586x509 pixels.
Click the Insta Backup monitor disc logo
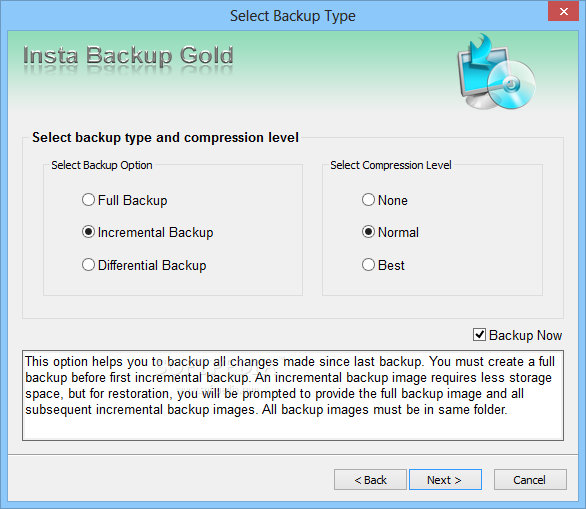coord(496,71)
